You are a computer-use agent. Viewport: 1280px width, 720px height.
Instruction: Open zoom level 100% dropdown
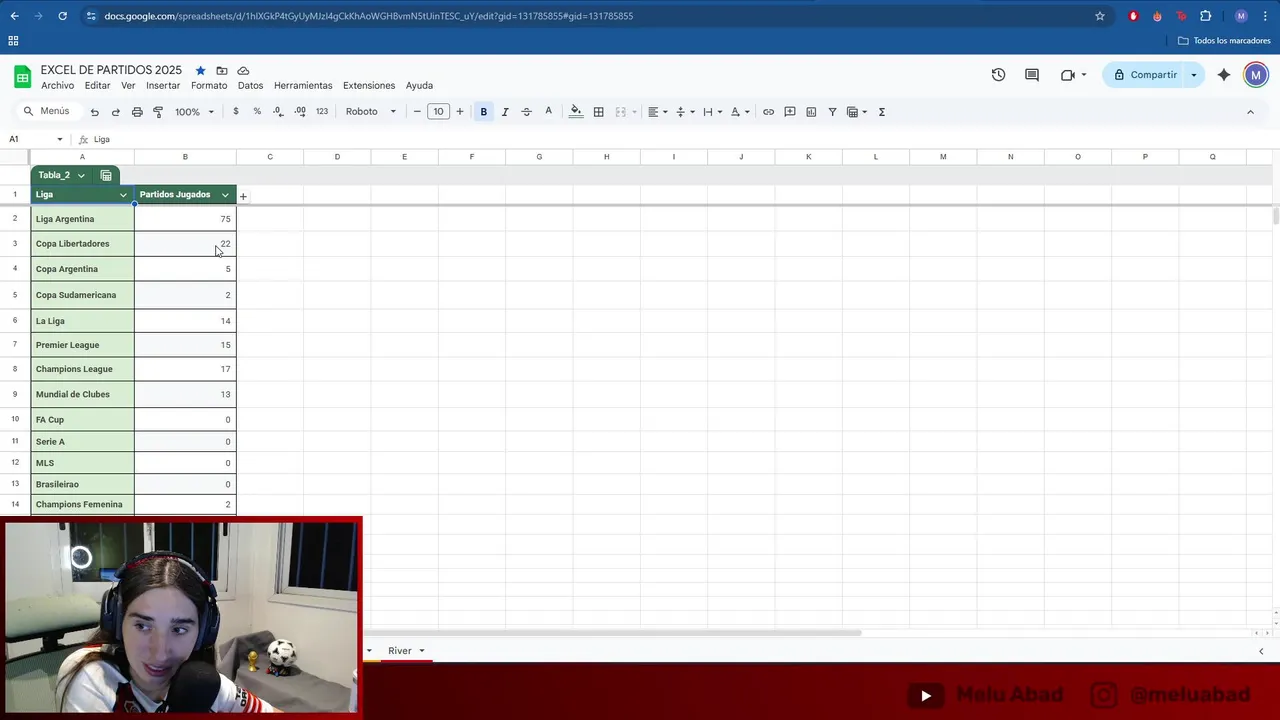point(194,112)
